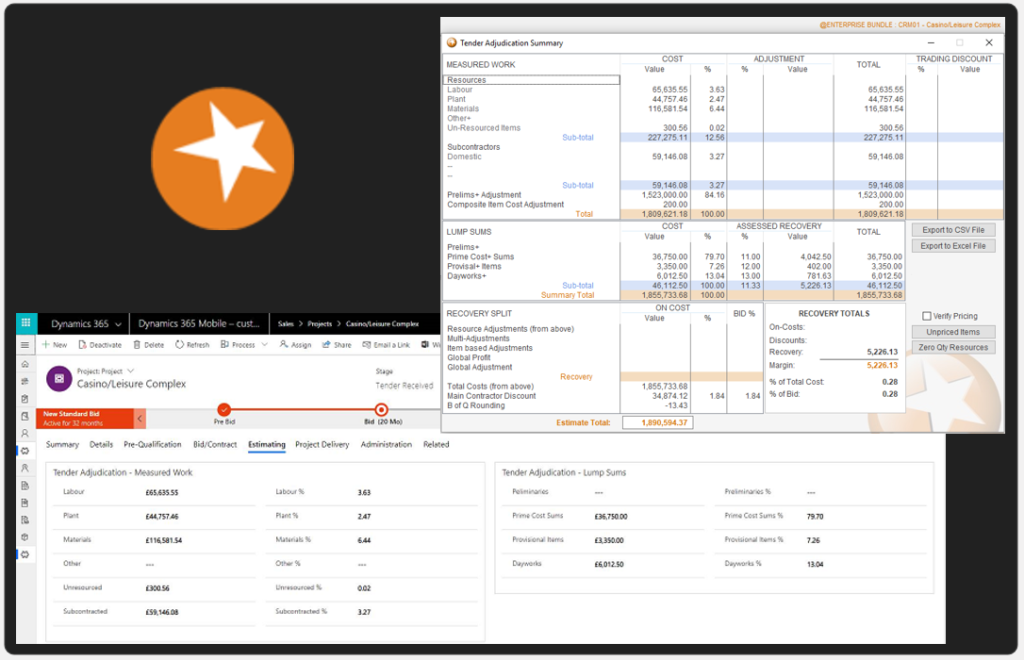Click the Subcontracted value £59,146.08 field
Viewport: 1024px width, 660px height.
[162, 612]
